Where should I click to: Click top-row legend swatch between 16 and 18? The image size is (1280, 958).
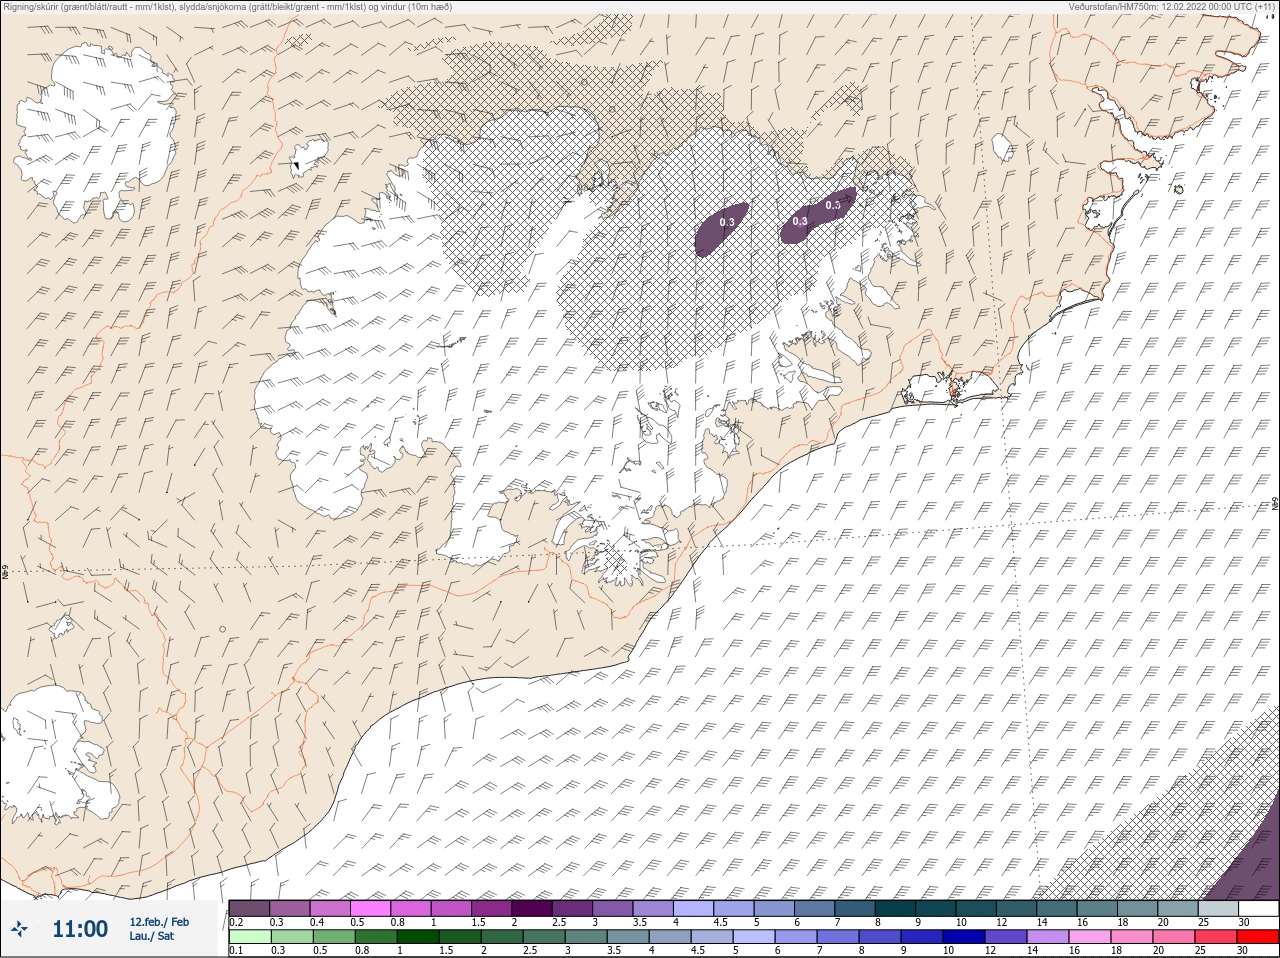click(1097, 908)
